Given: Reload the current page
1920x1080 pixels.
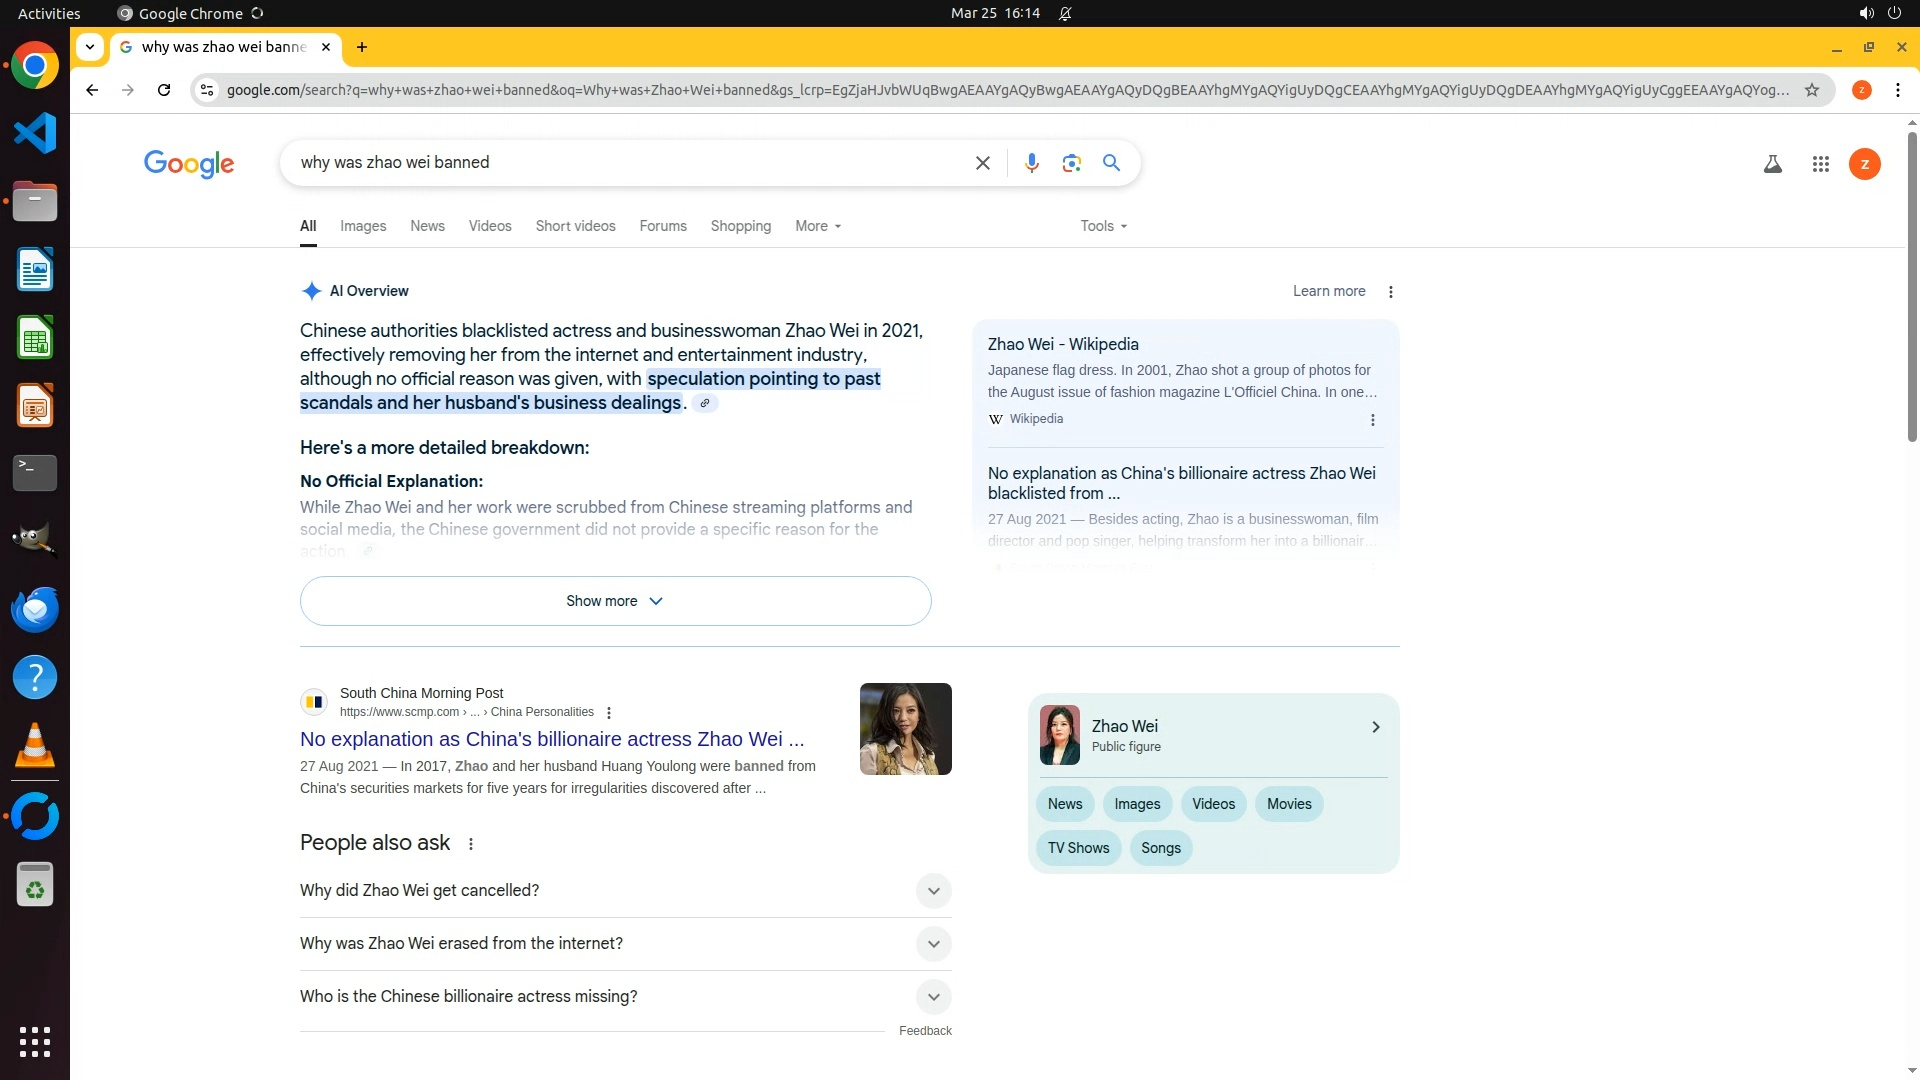Looking at the screenshot, I should point(164,90).
